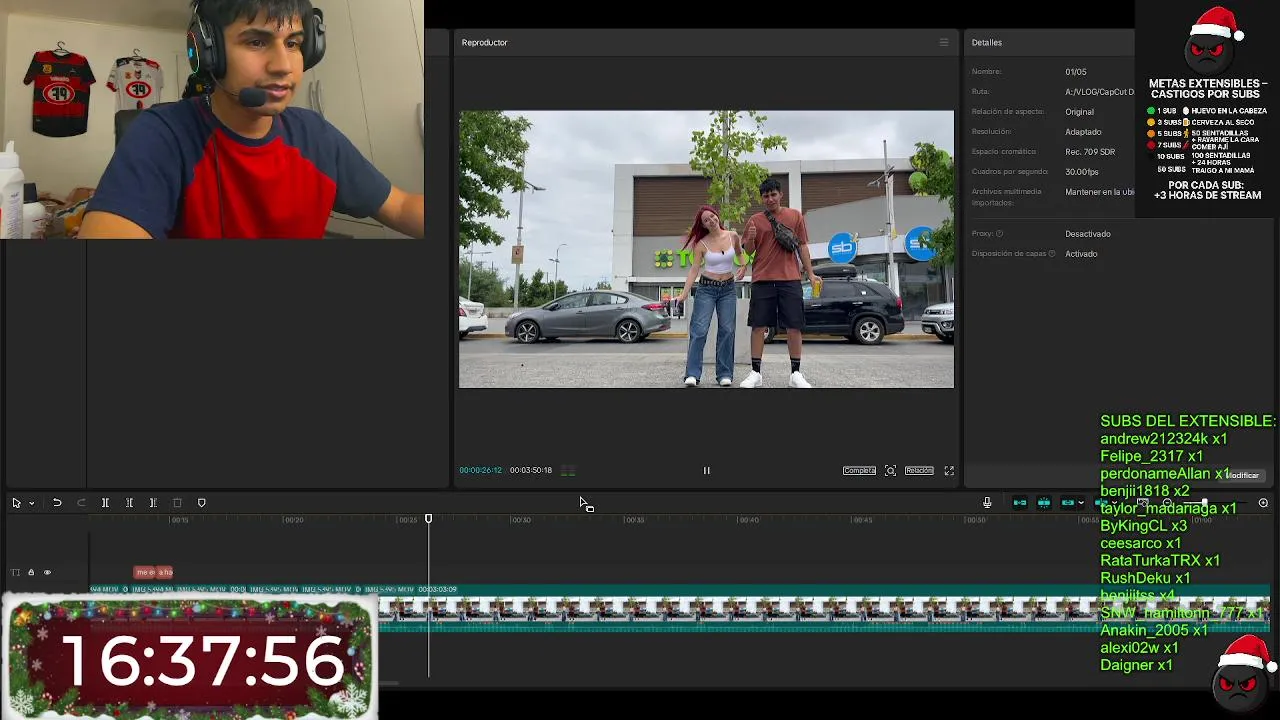Select the main video clip filmstrip

(x=824, y=609)
